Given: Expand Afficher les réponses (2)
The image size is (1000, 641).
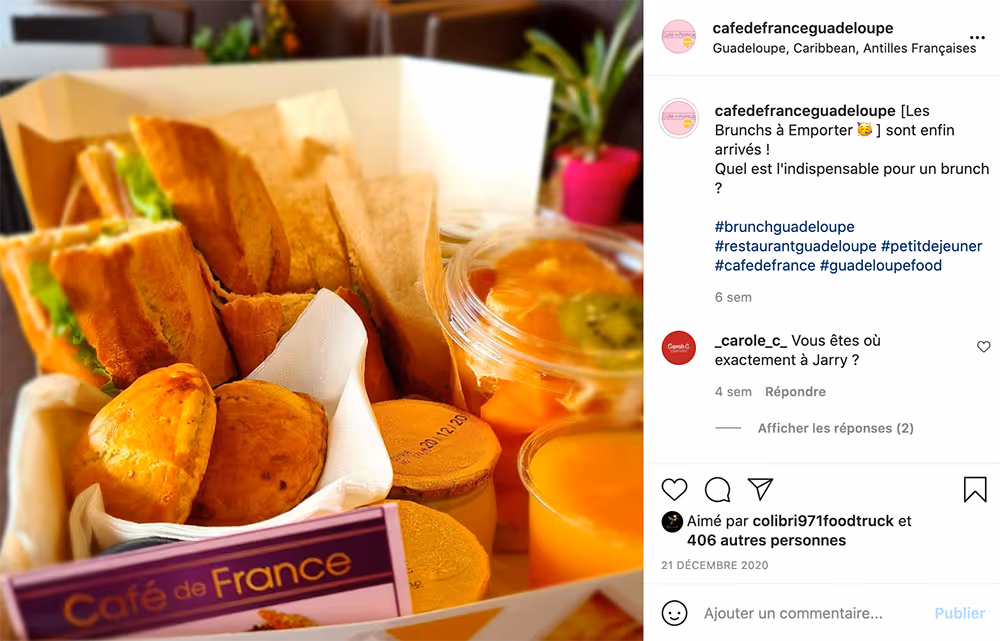Looking at the screenshot, I should (x=835, y=428).
